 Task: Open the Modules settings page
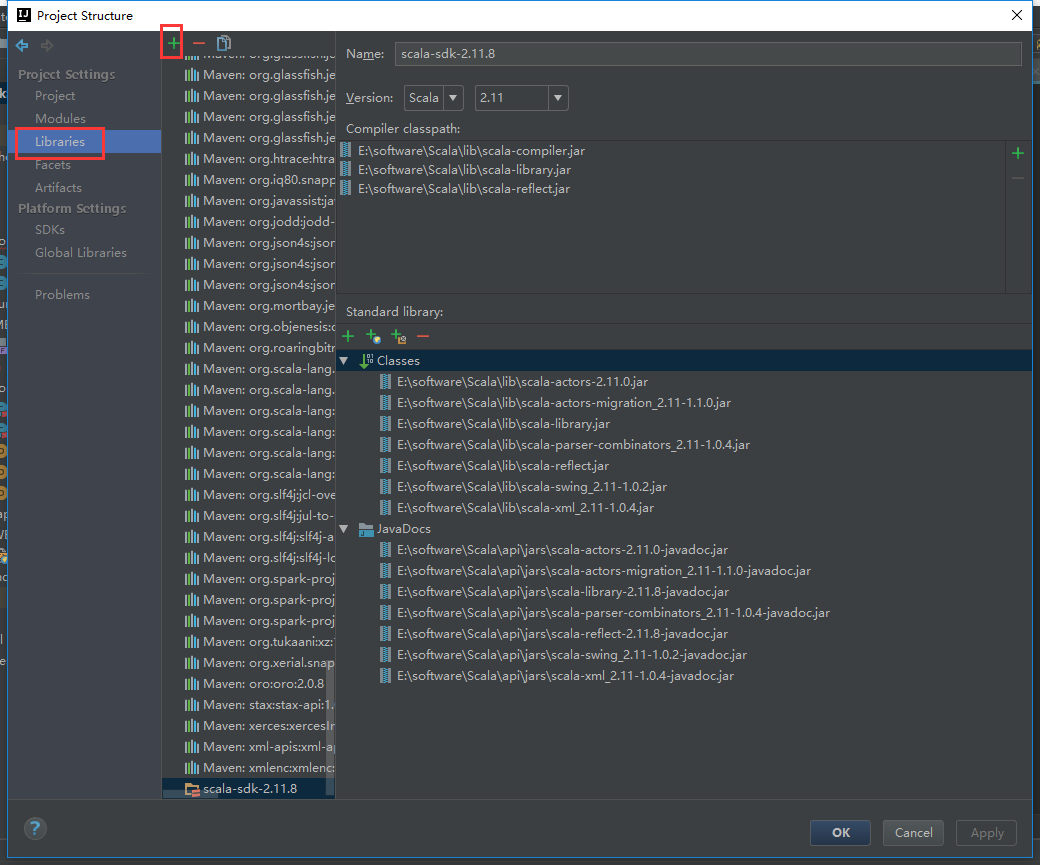tap(60, 118)
